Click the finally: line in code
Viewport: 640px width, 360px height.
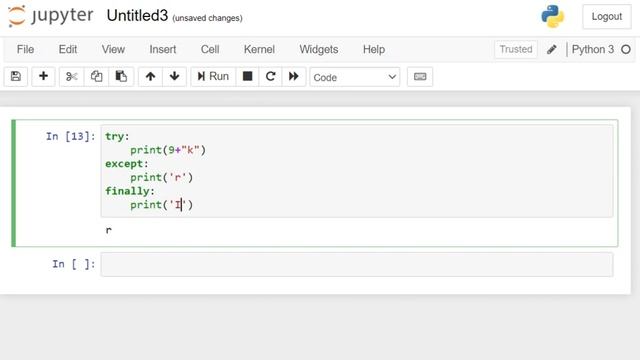(x=130, y=191)
